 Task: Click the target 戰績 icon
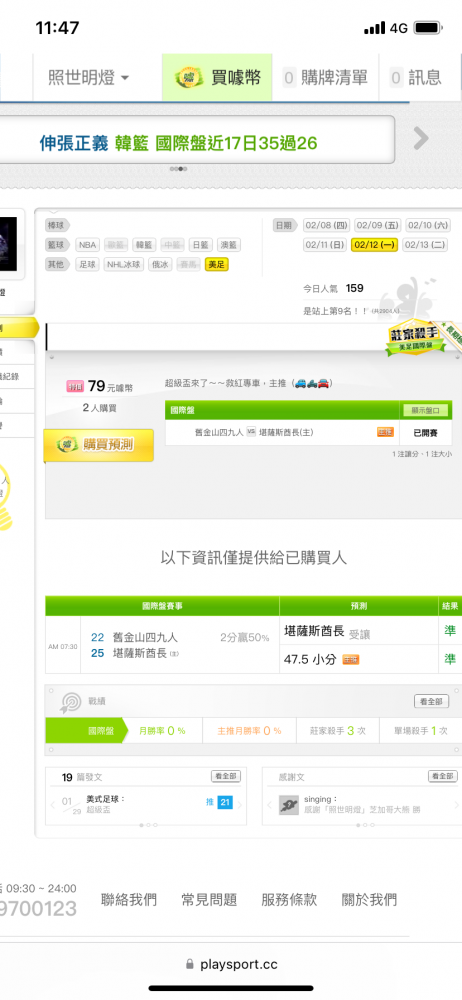coord(69,702)
